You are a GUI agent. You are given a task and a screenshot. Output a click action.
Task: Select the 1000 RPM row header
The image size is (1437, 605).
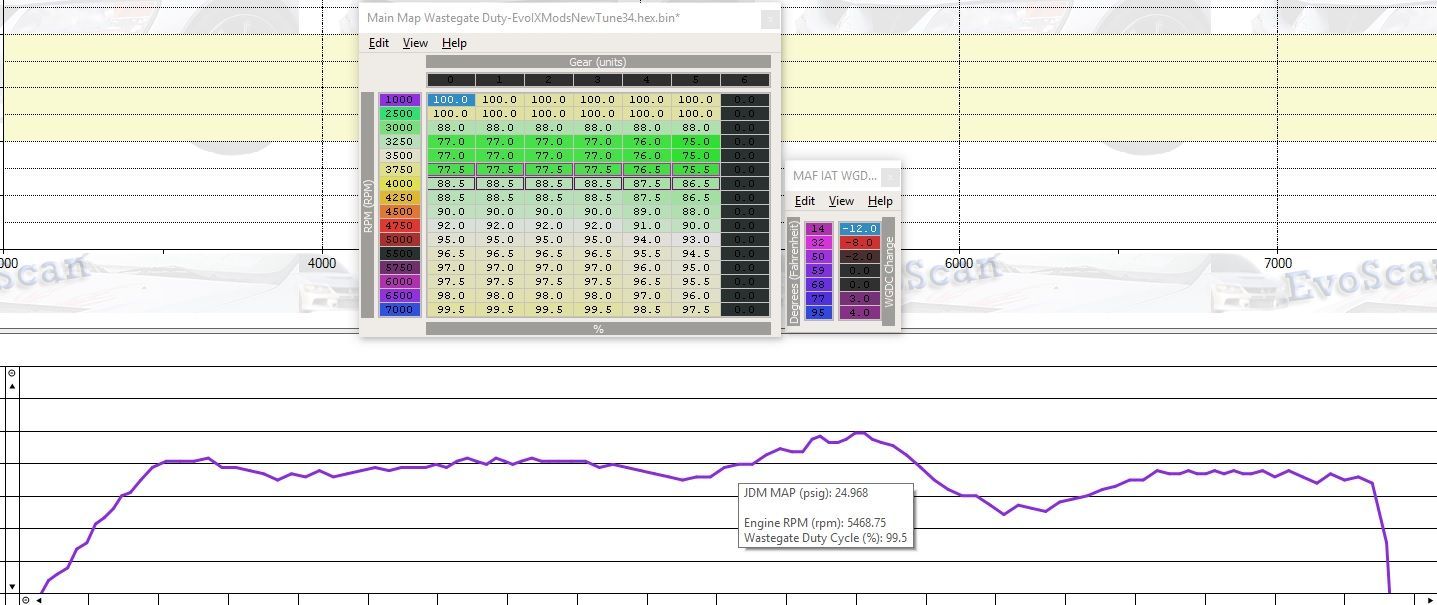click(399, 100)
